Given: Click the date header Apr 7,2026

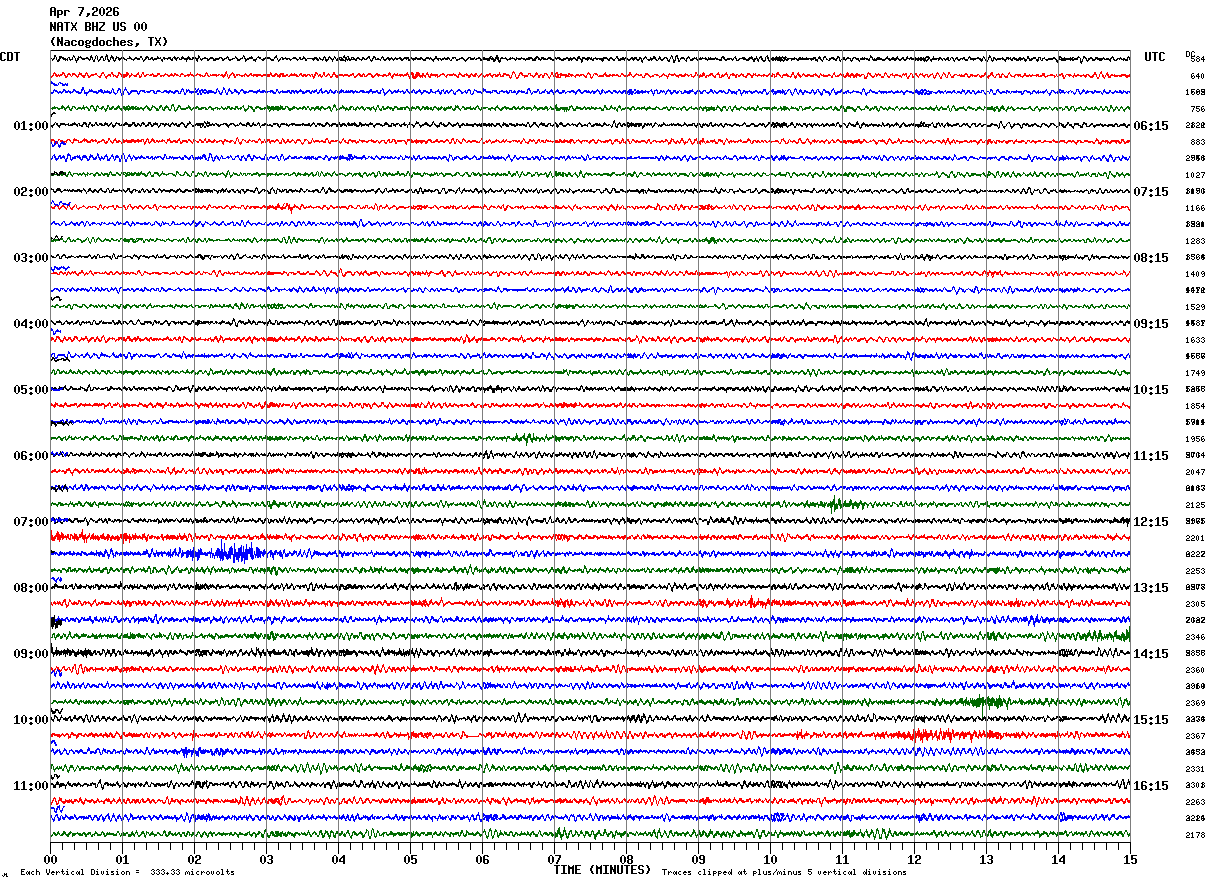Looking at the screenshot, I should pyautogui.click(x=84, y=12).
